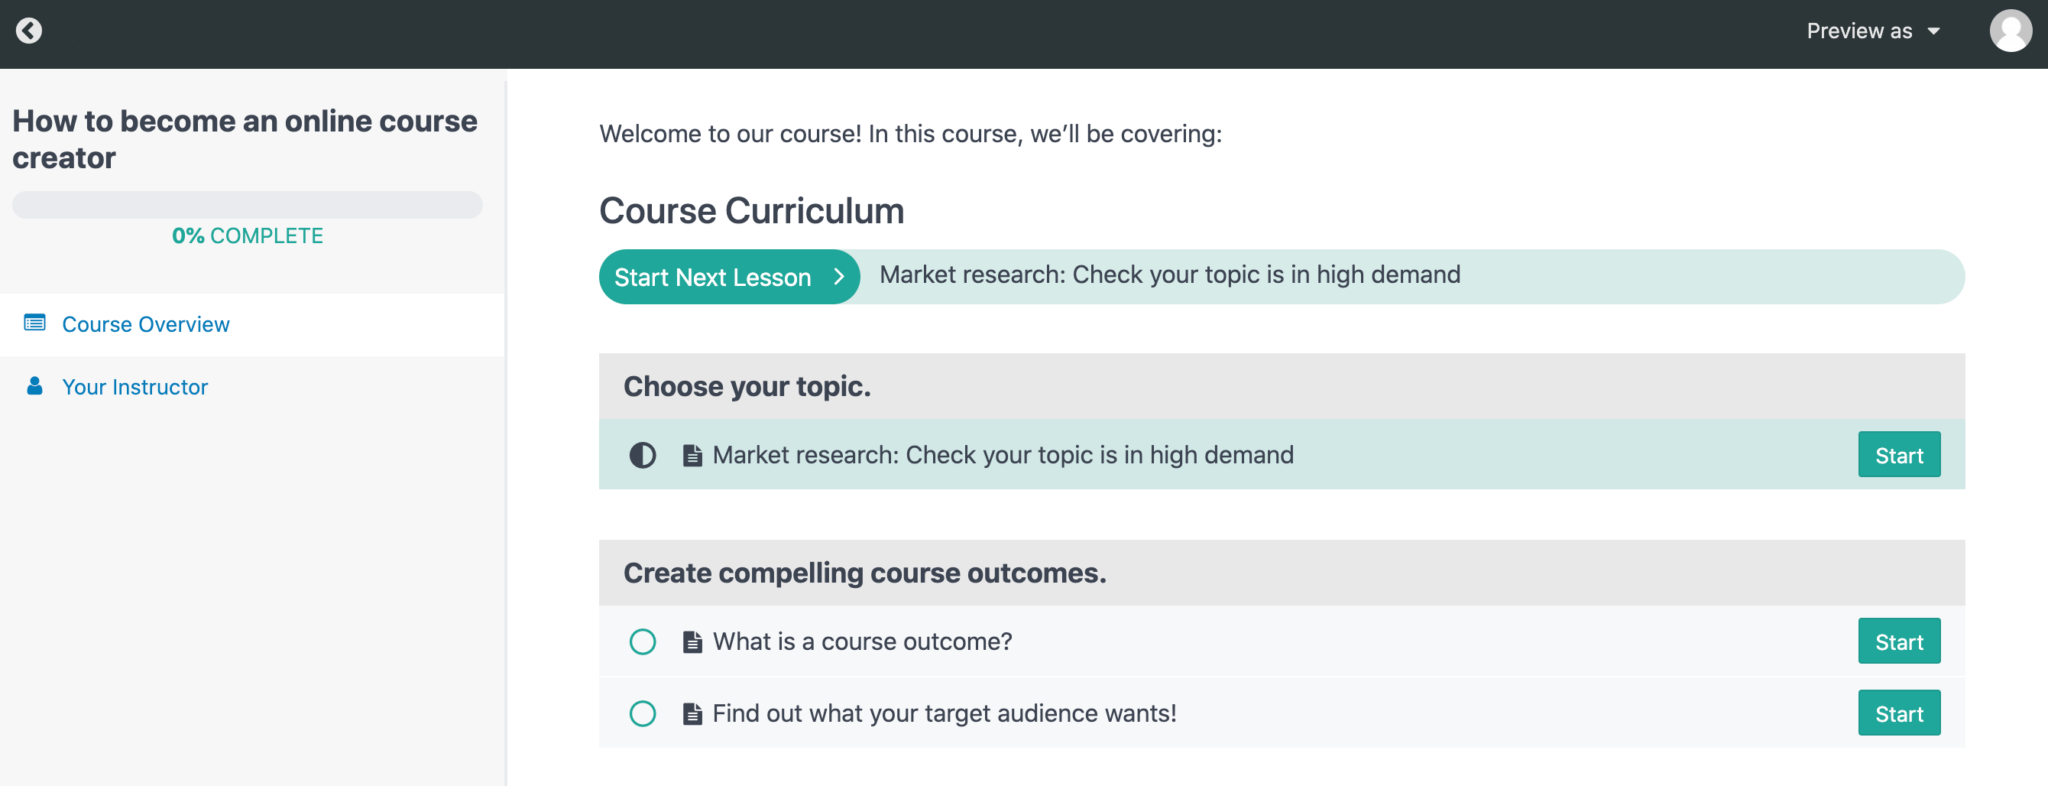Image resolution: width=2048 pixels, height=786 pixels.
Task: Click the back arrow icon in header
Action: [x=29, y=31]
